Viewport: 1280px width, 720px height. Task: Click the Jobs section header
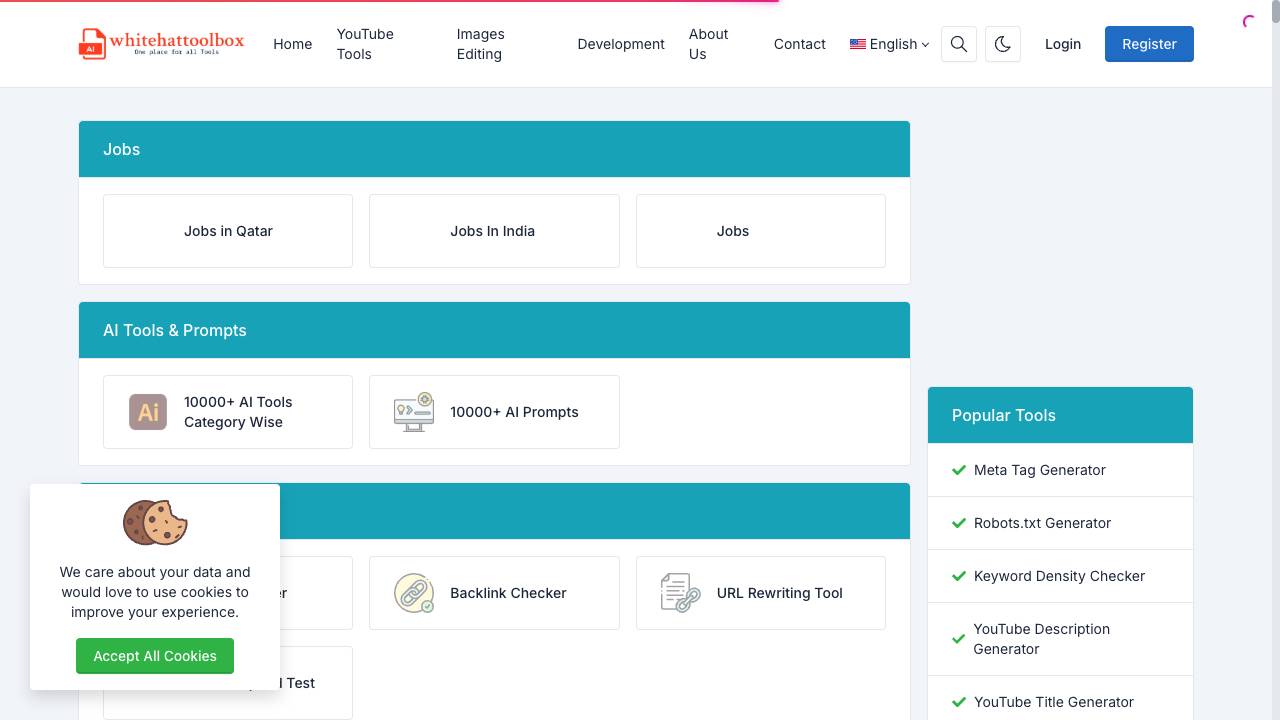[x=494, y=149]
